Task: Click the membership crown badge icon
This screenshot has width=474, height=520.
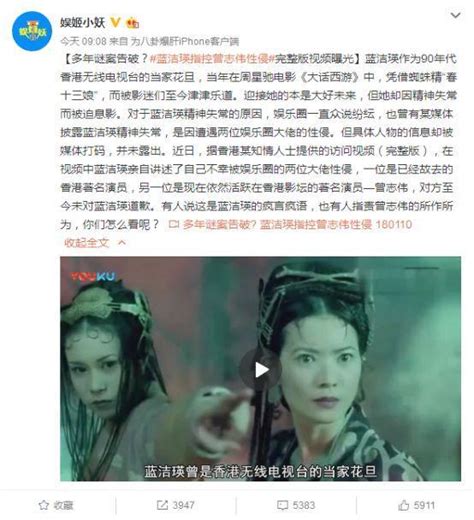Action: click(x=132, y=23)
